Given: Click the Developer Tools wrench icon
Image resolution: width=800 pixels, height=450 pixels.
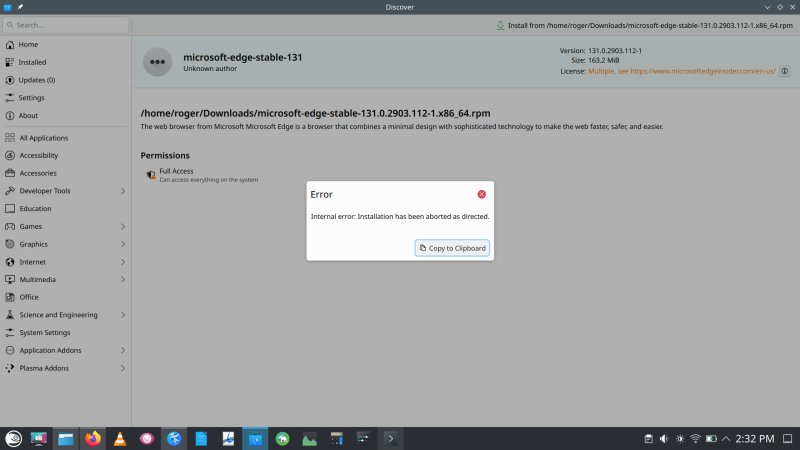Looking at the screenshot, I should pyautogui.click(x=10, y=191).
